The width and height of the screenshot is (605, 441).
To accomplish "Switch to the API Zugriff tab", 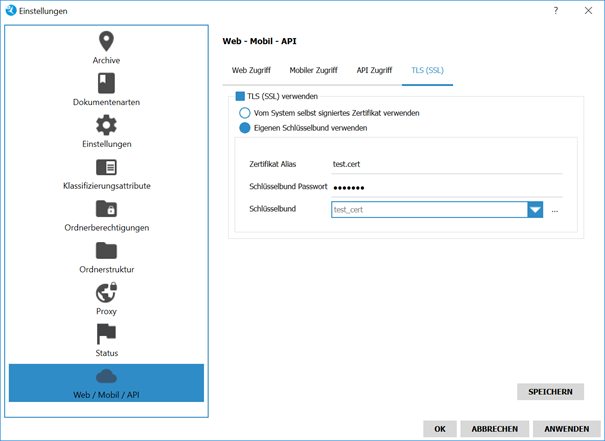I will 375,71.
